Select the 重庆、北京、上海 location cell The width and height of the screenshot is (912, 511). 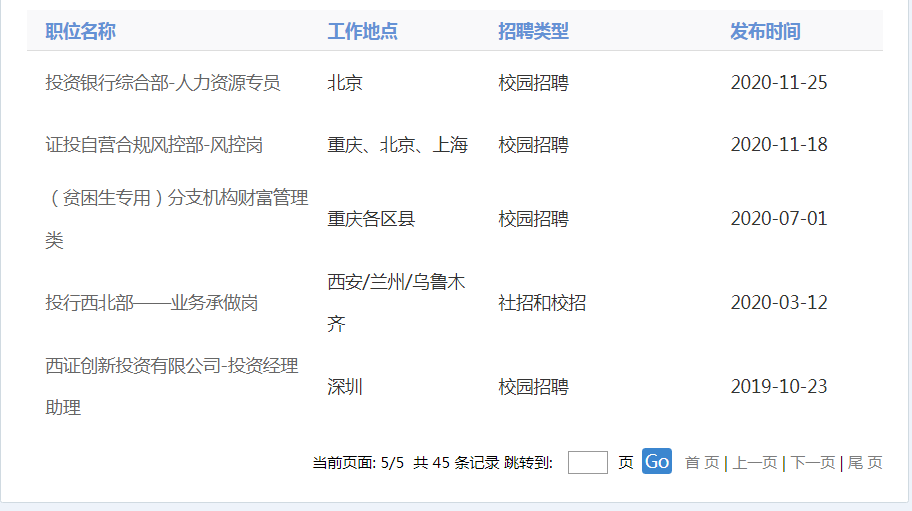tap(397, 145)
